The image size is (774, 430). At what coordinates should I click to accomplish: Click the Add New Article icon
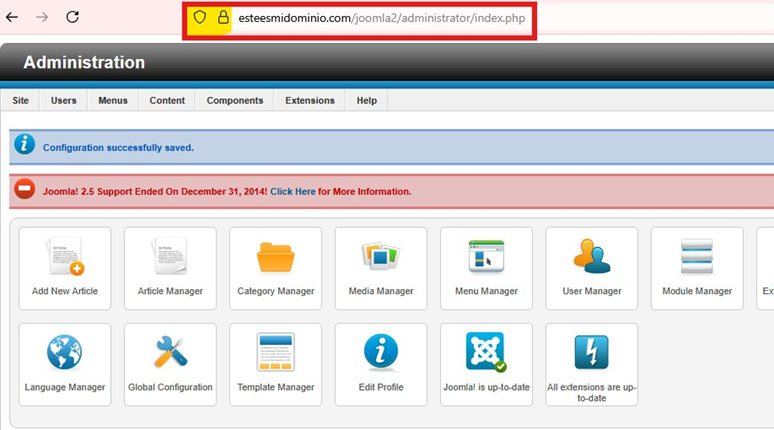tap(65, 256)
